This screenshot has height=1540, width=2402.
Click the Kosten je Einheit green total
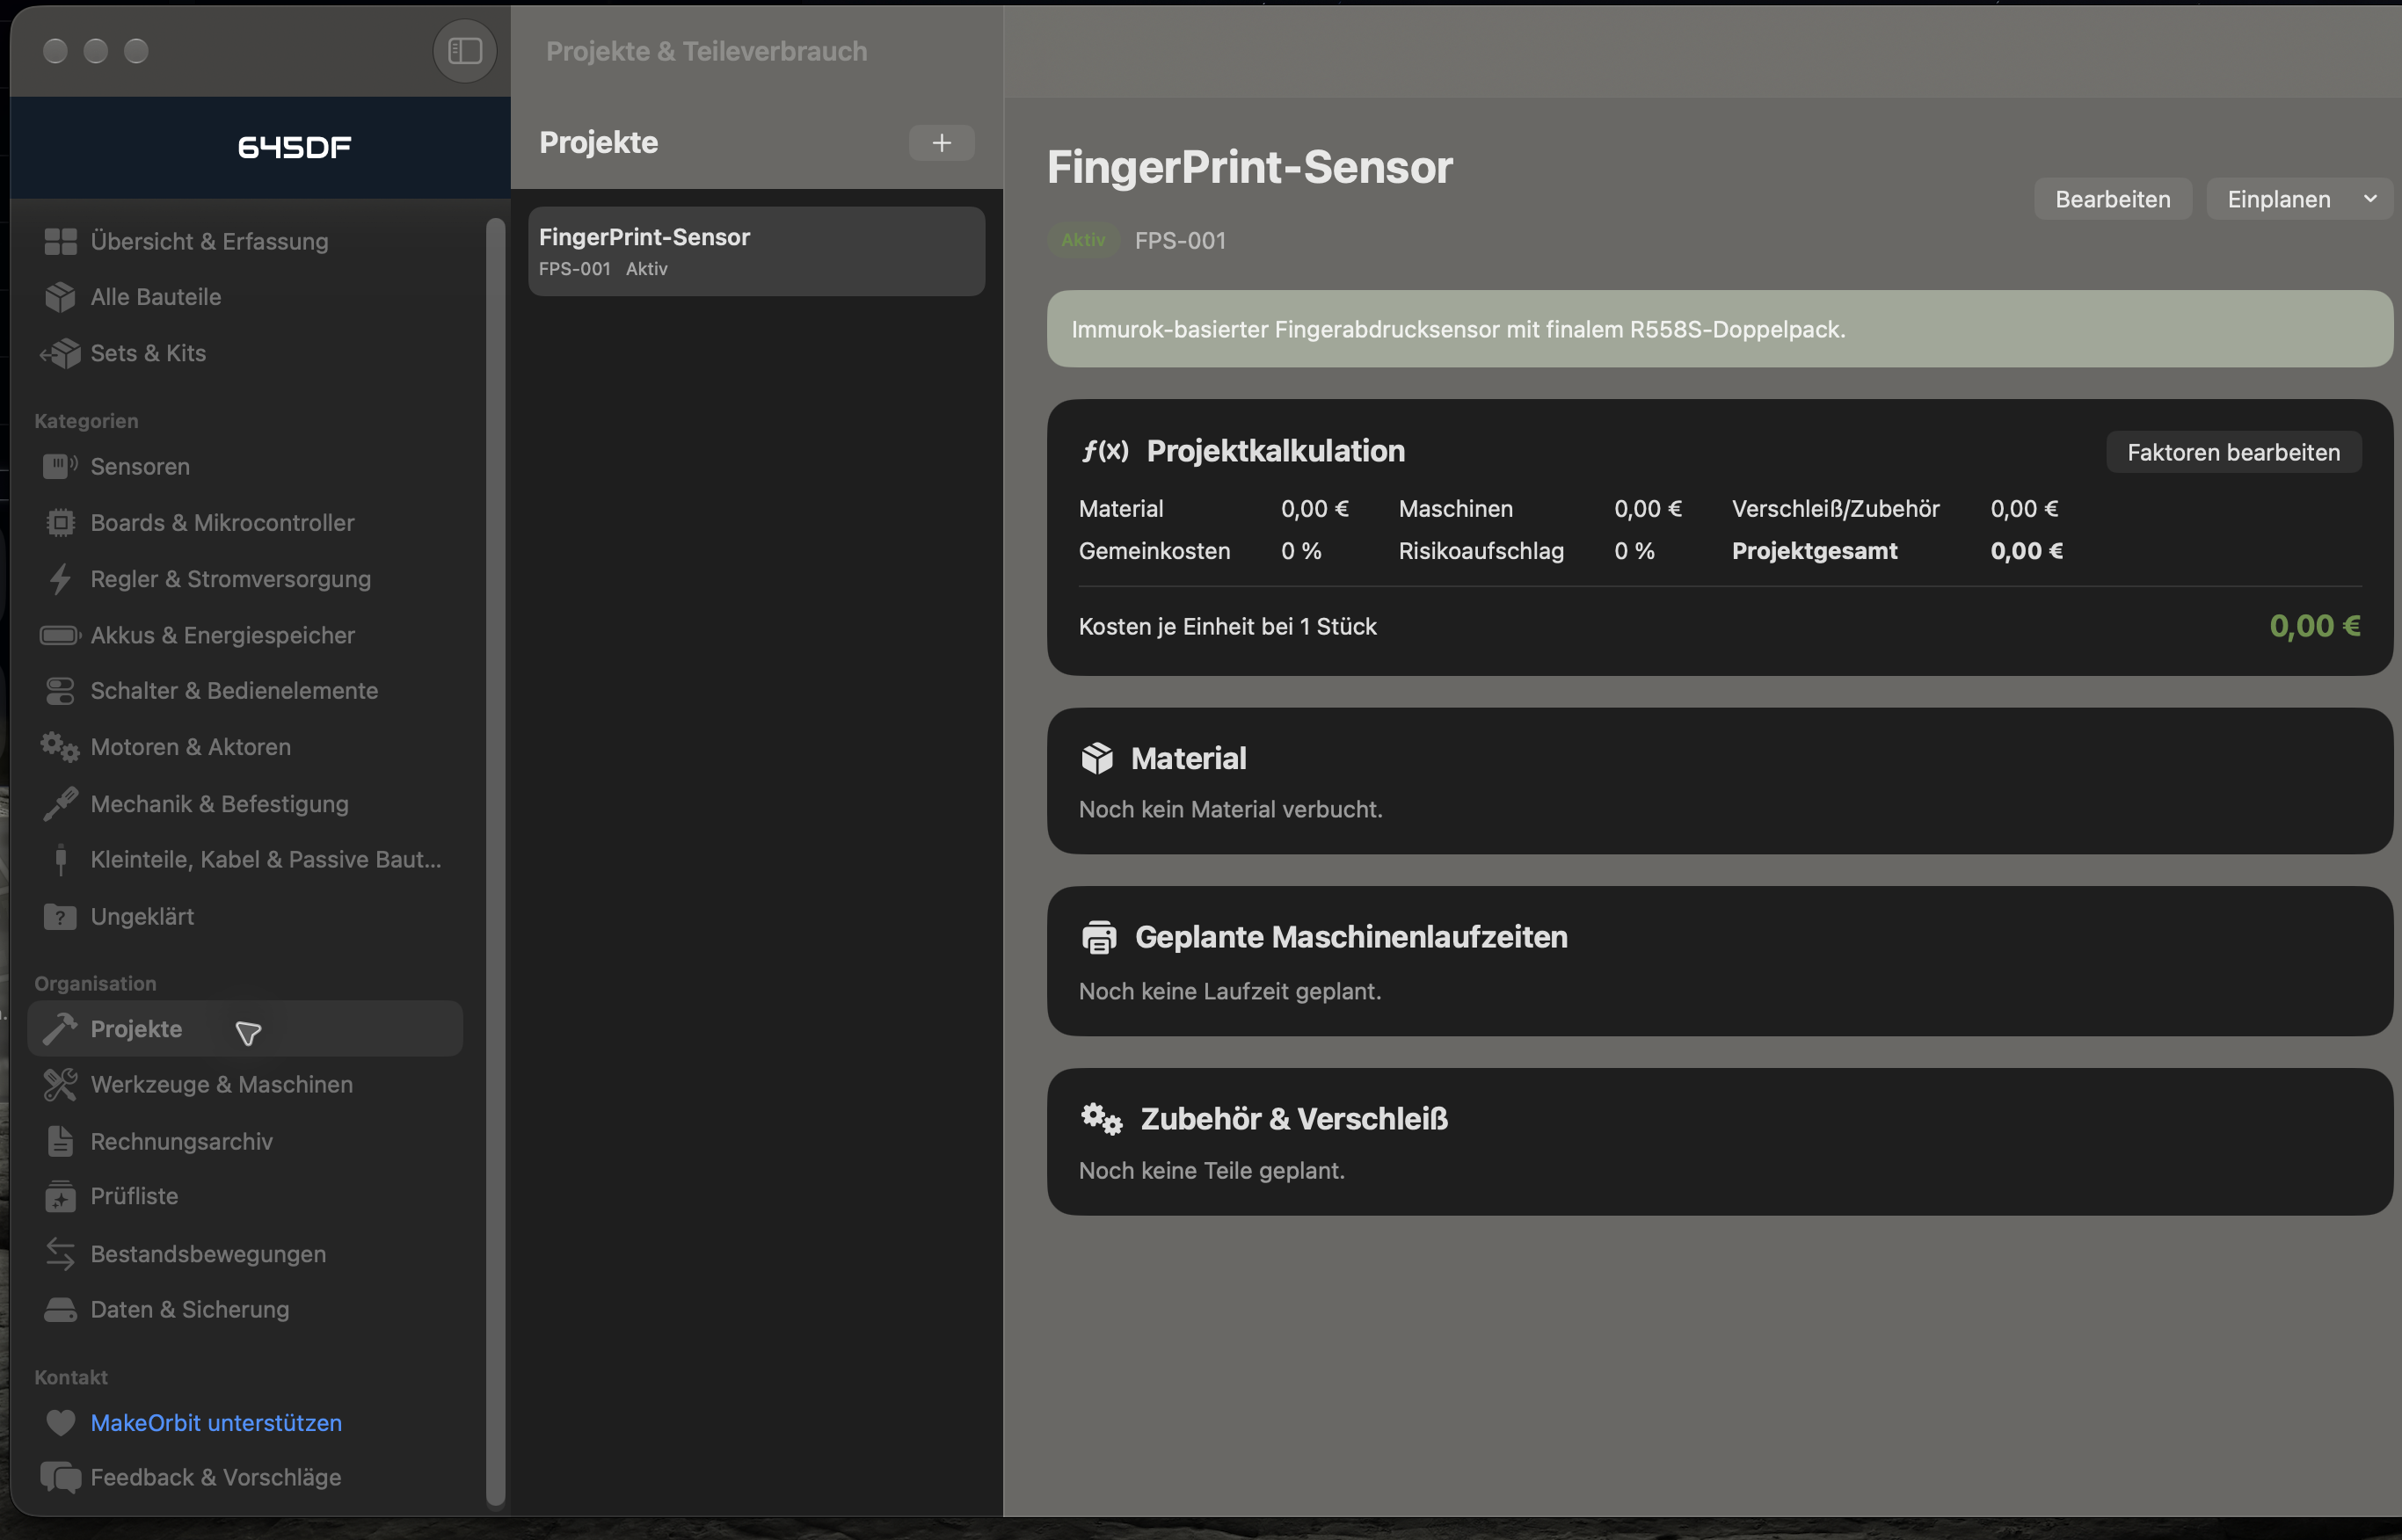pyautogui.click(x=2314, y=626)
